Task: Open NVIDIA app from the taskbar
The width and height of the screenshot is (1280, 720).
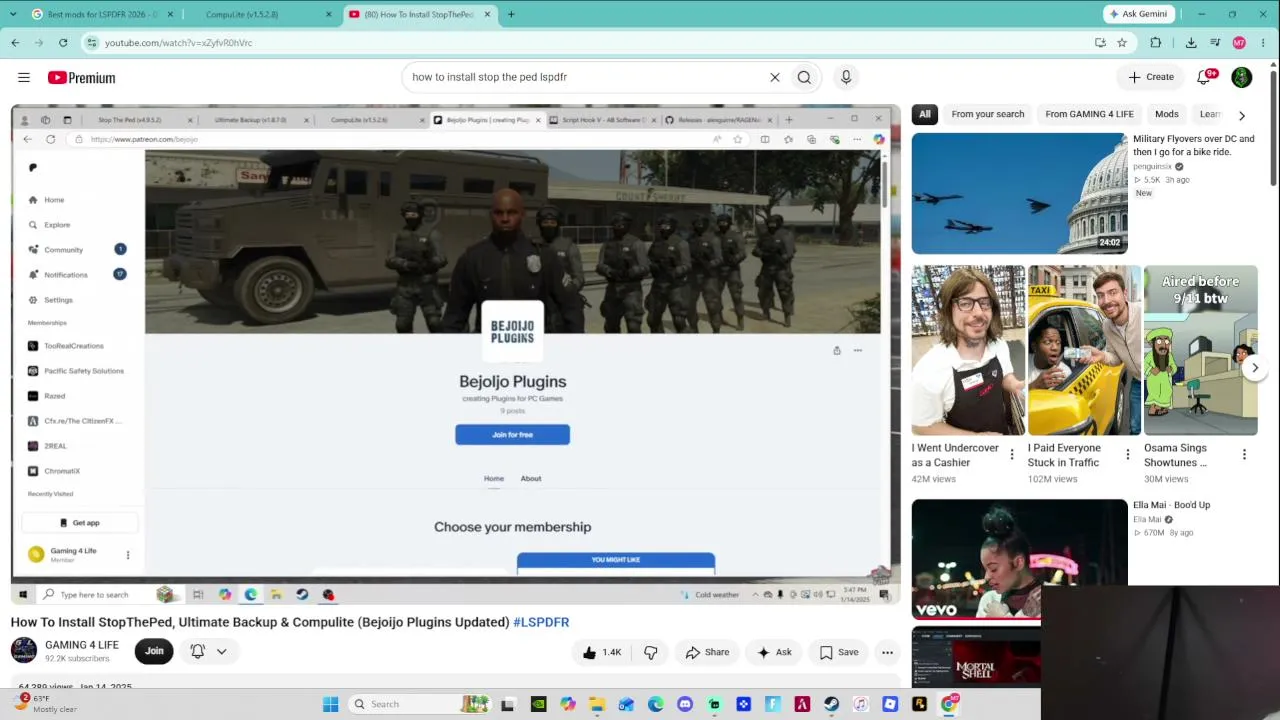Action: [538, 704]
